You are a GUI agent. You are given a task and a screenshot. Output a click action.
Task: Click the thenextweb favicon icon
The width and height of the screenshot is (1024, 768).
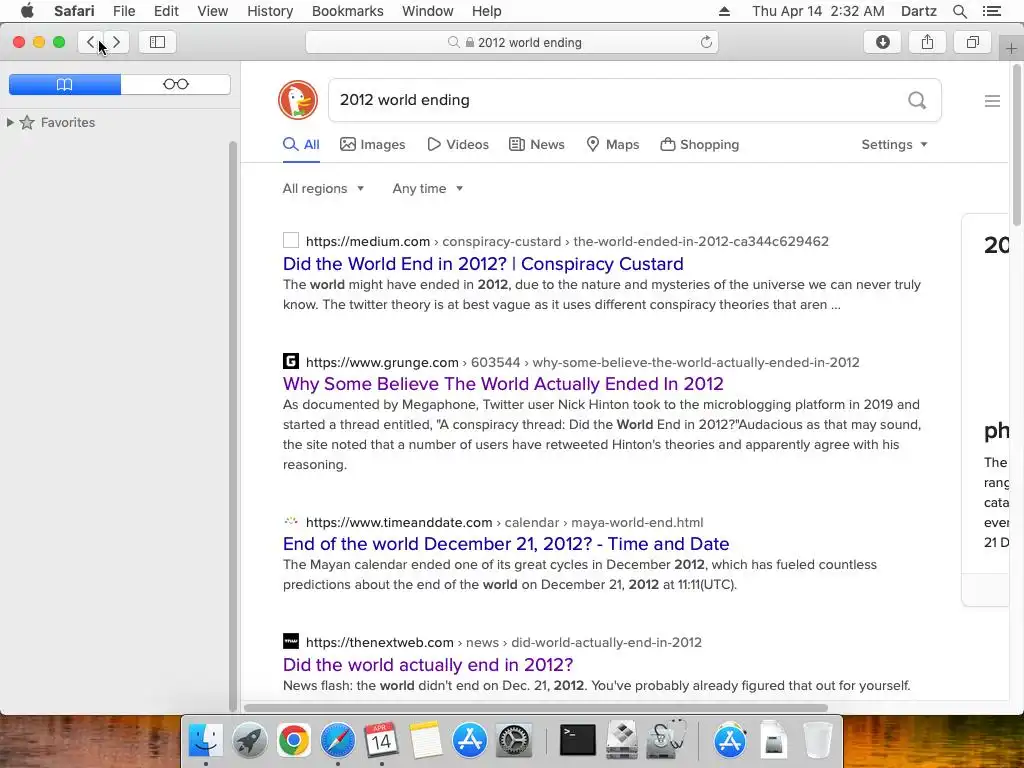291,641
